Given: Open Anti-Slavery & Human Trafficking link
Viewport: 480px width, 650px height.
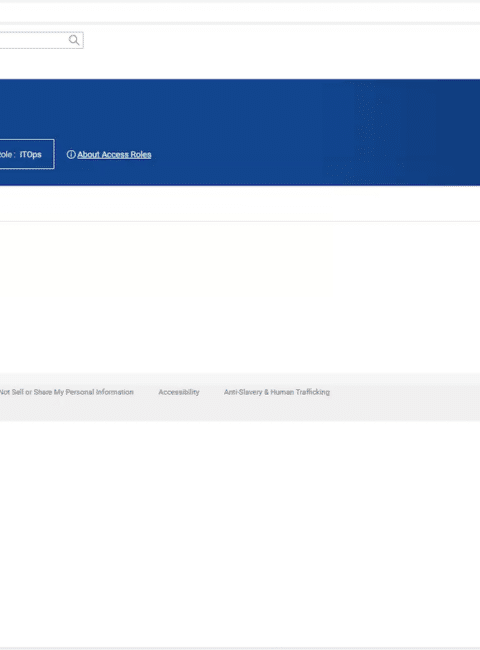Looking at the screenshot, I should point(277,392).
